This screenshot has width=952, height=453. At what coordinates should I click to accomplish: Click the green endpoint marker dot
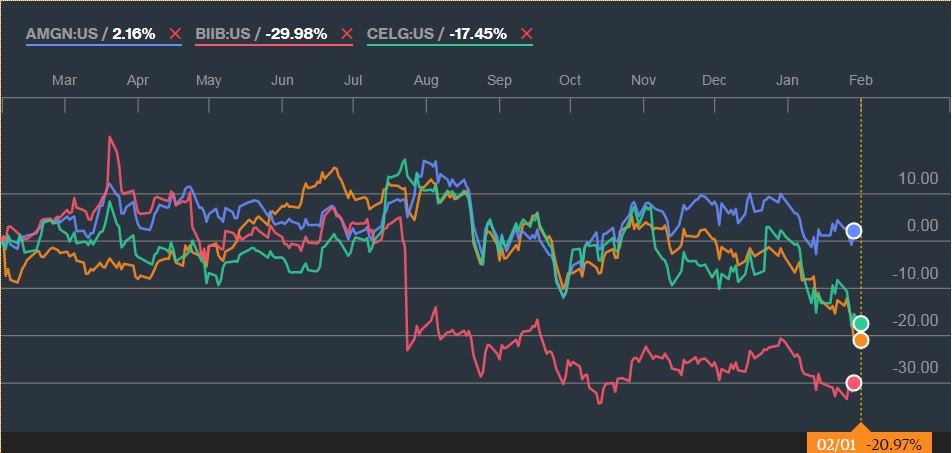click(x=861, y=323)
